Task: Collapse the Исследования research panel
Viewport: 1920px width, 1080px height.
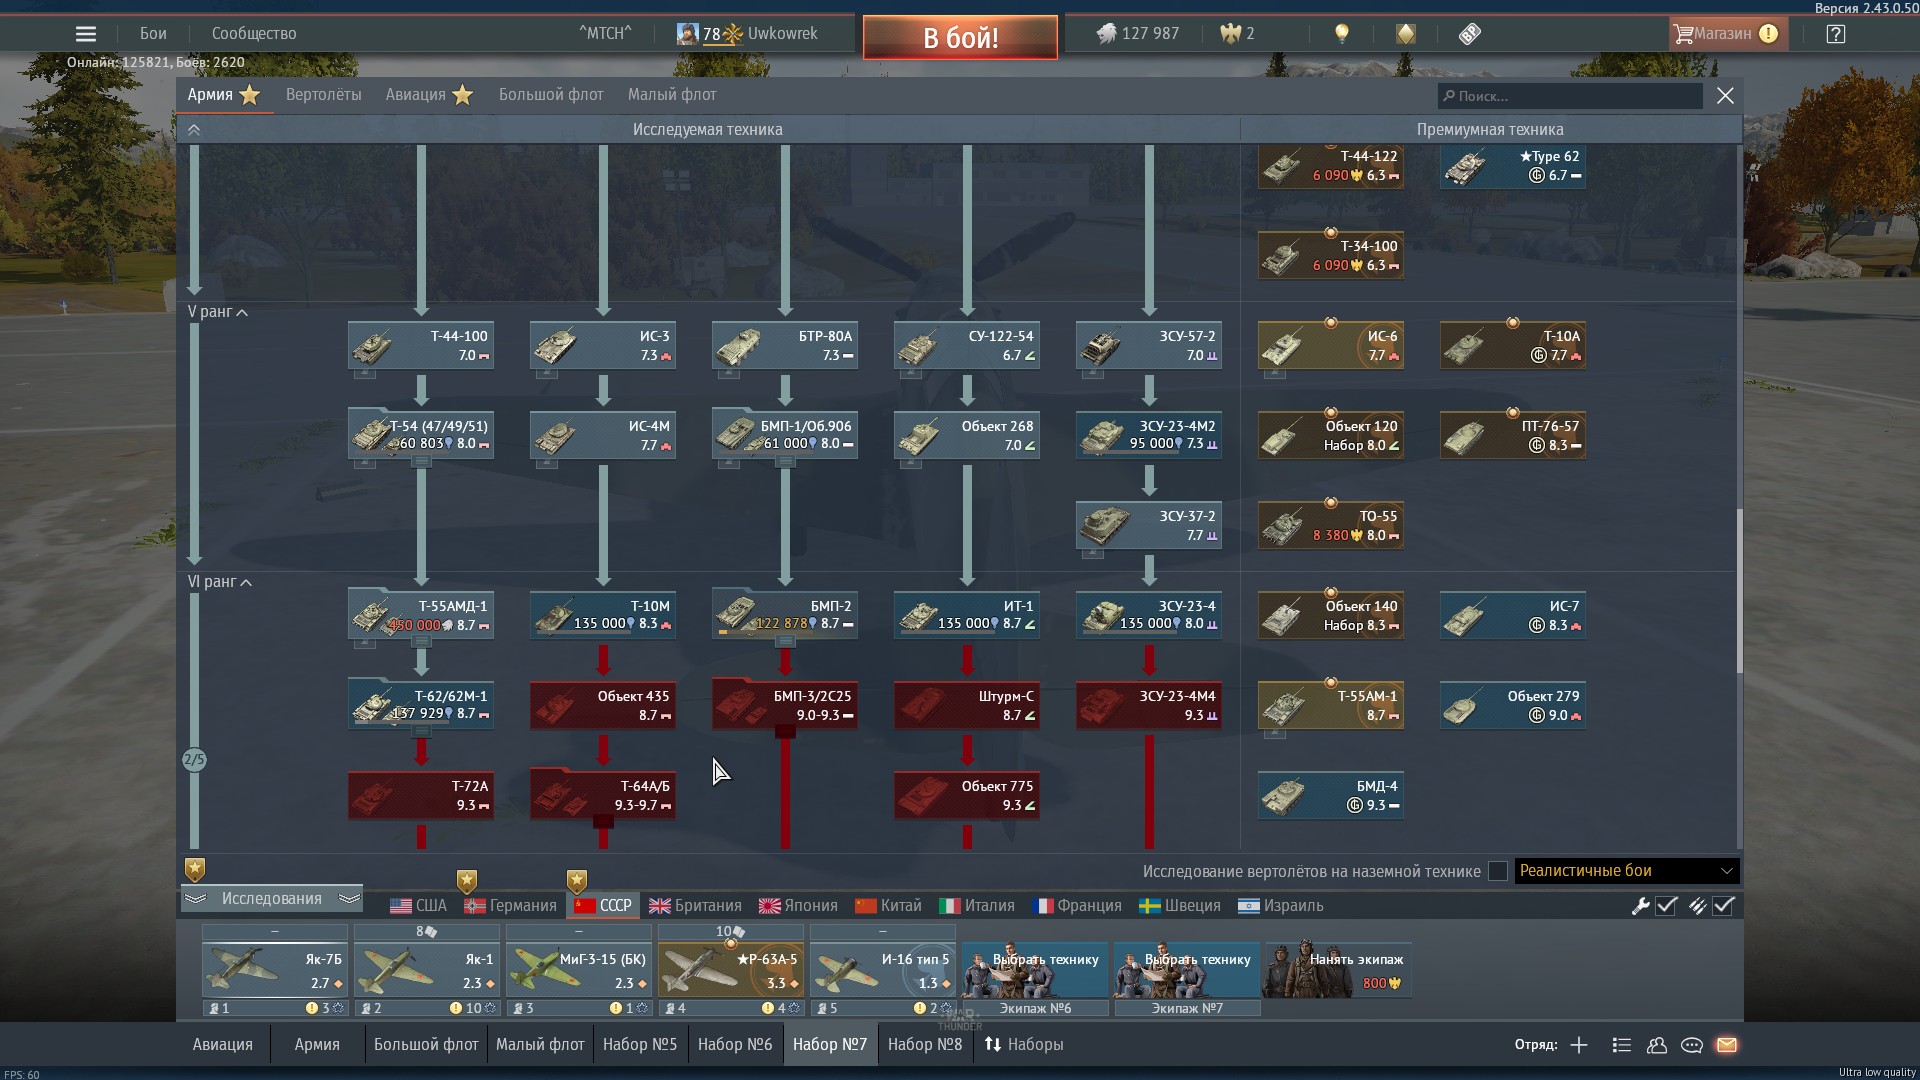Action: click(272, 899)
